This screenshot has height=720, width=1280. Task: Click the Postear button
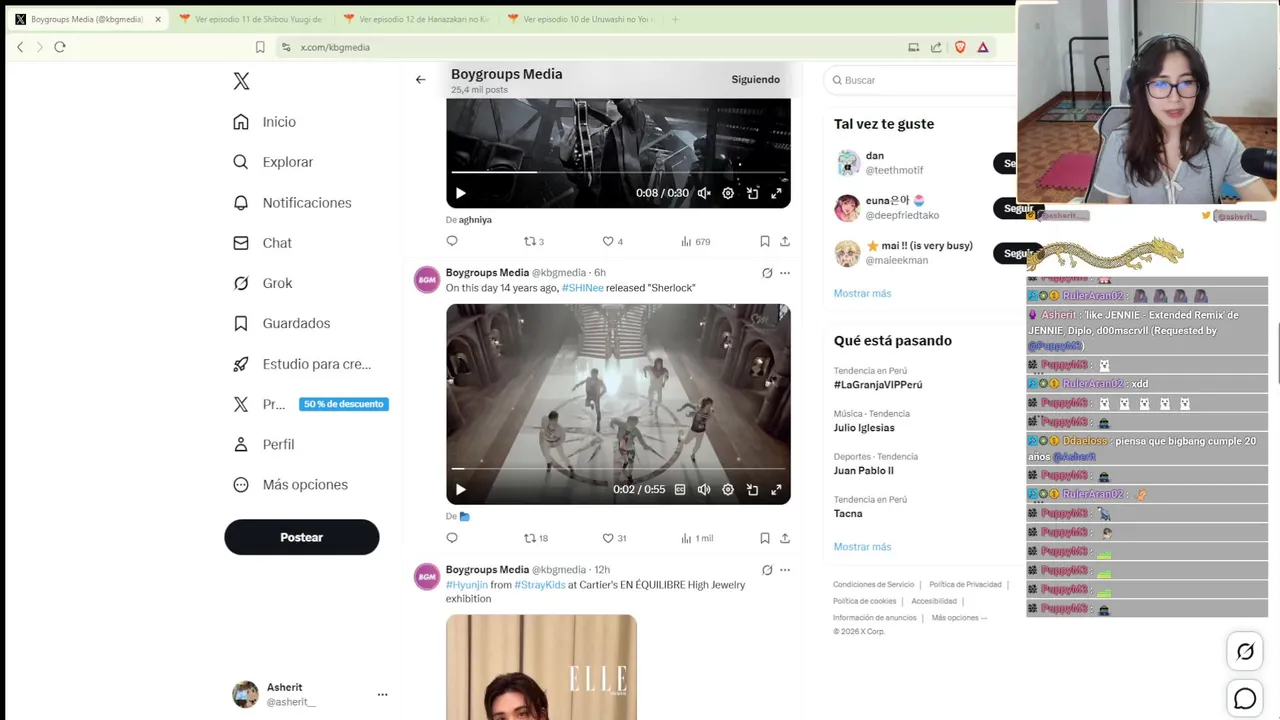coord(301,537)
